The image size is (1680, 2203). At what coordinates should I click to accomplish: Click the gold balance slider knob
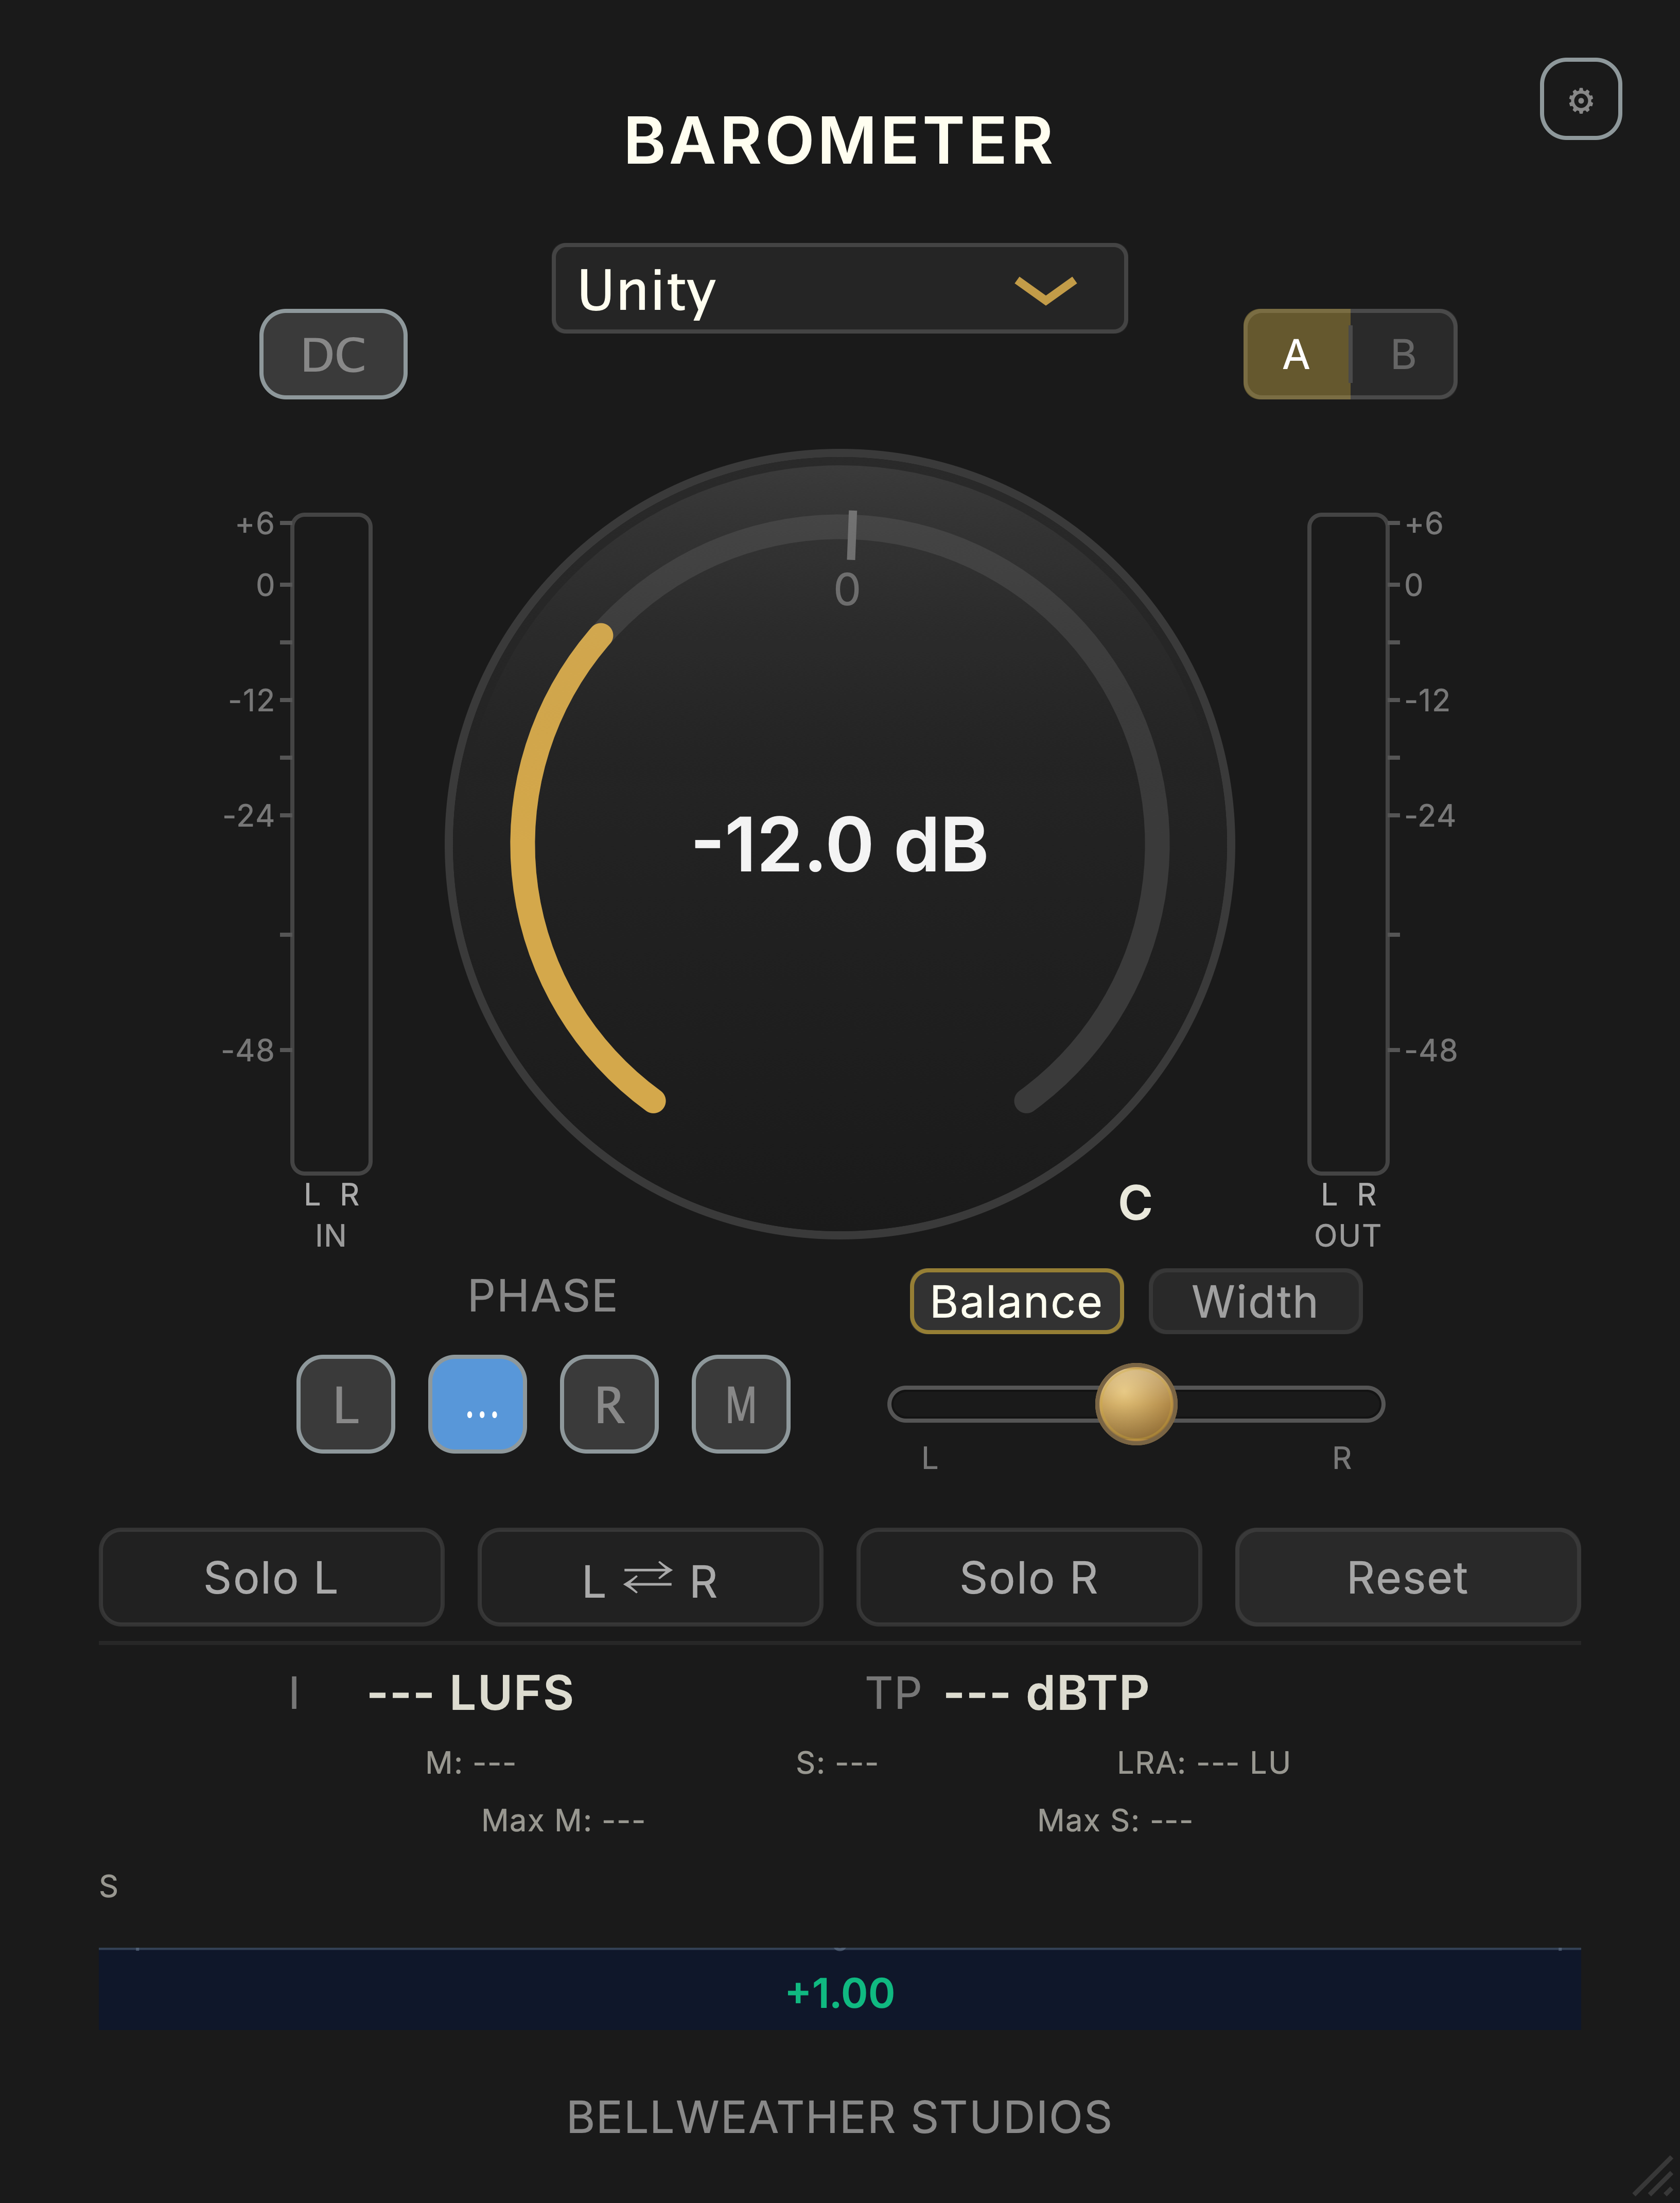[x=1136, y=1404]
